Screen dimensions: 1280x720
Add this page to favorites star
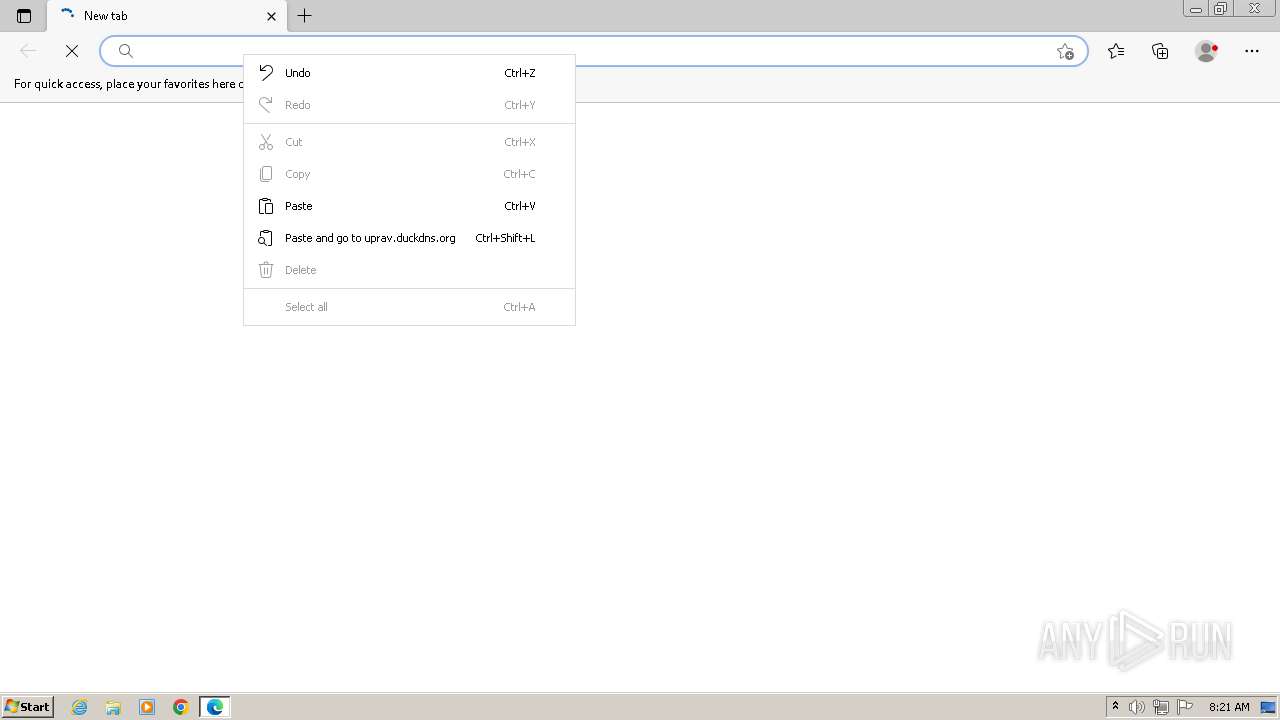(x=1065, y=51)
